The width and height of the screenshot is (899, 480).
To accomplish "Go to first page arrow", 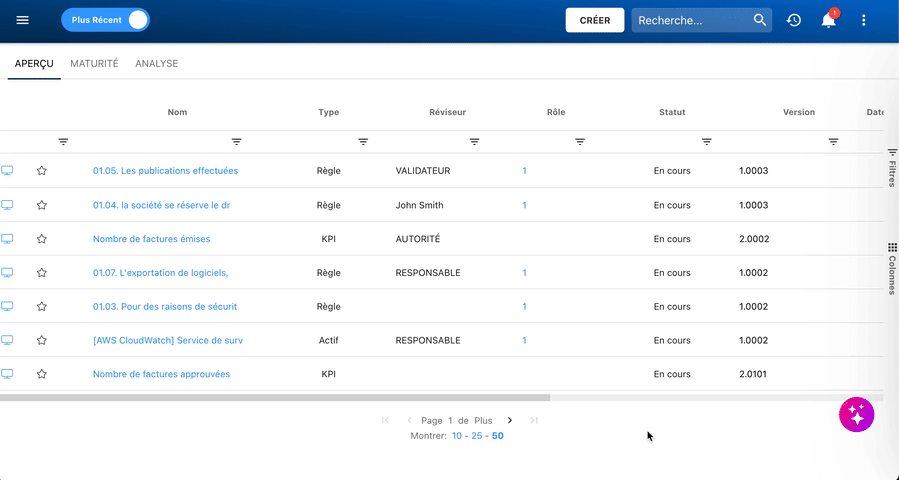I will click(385, 420).
